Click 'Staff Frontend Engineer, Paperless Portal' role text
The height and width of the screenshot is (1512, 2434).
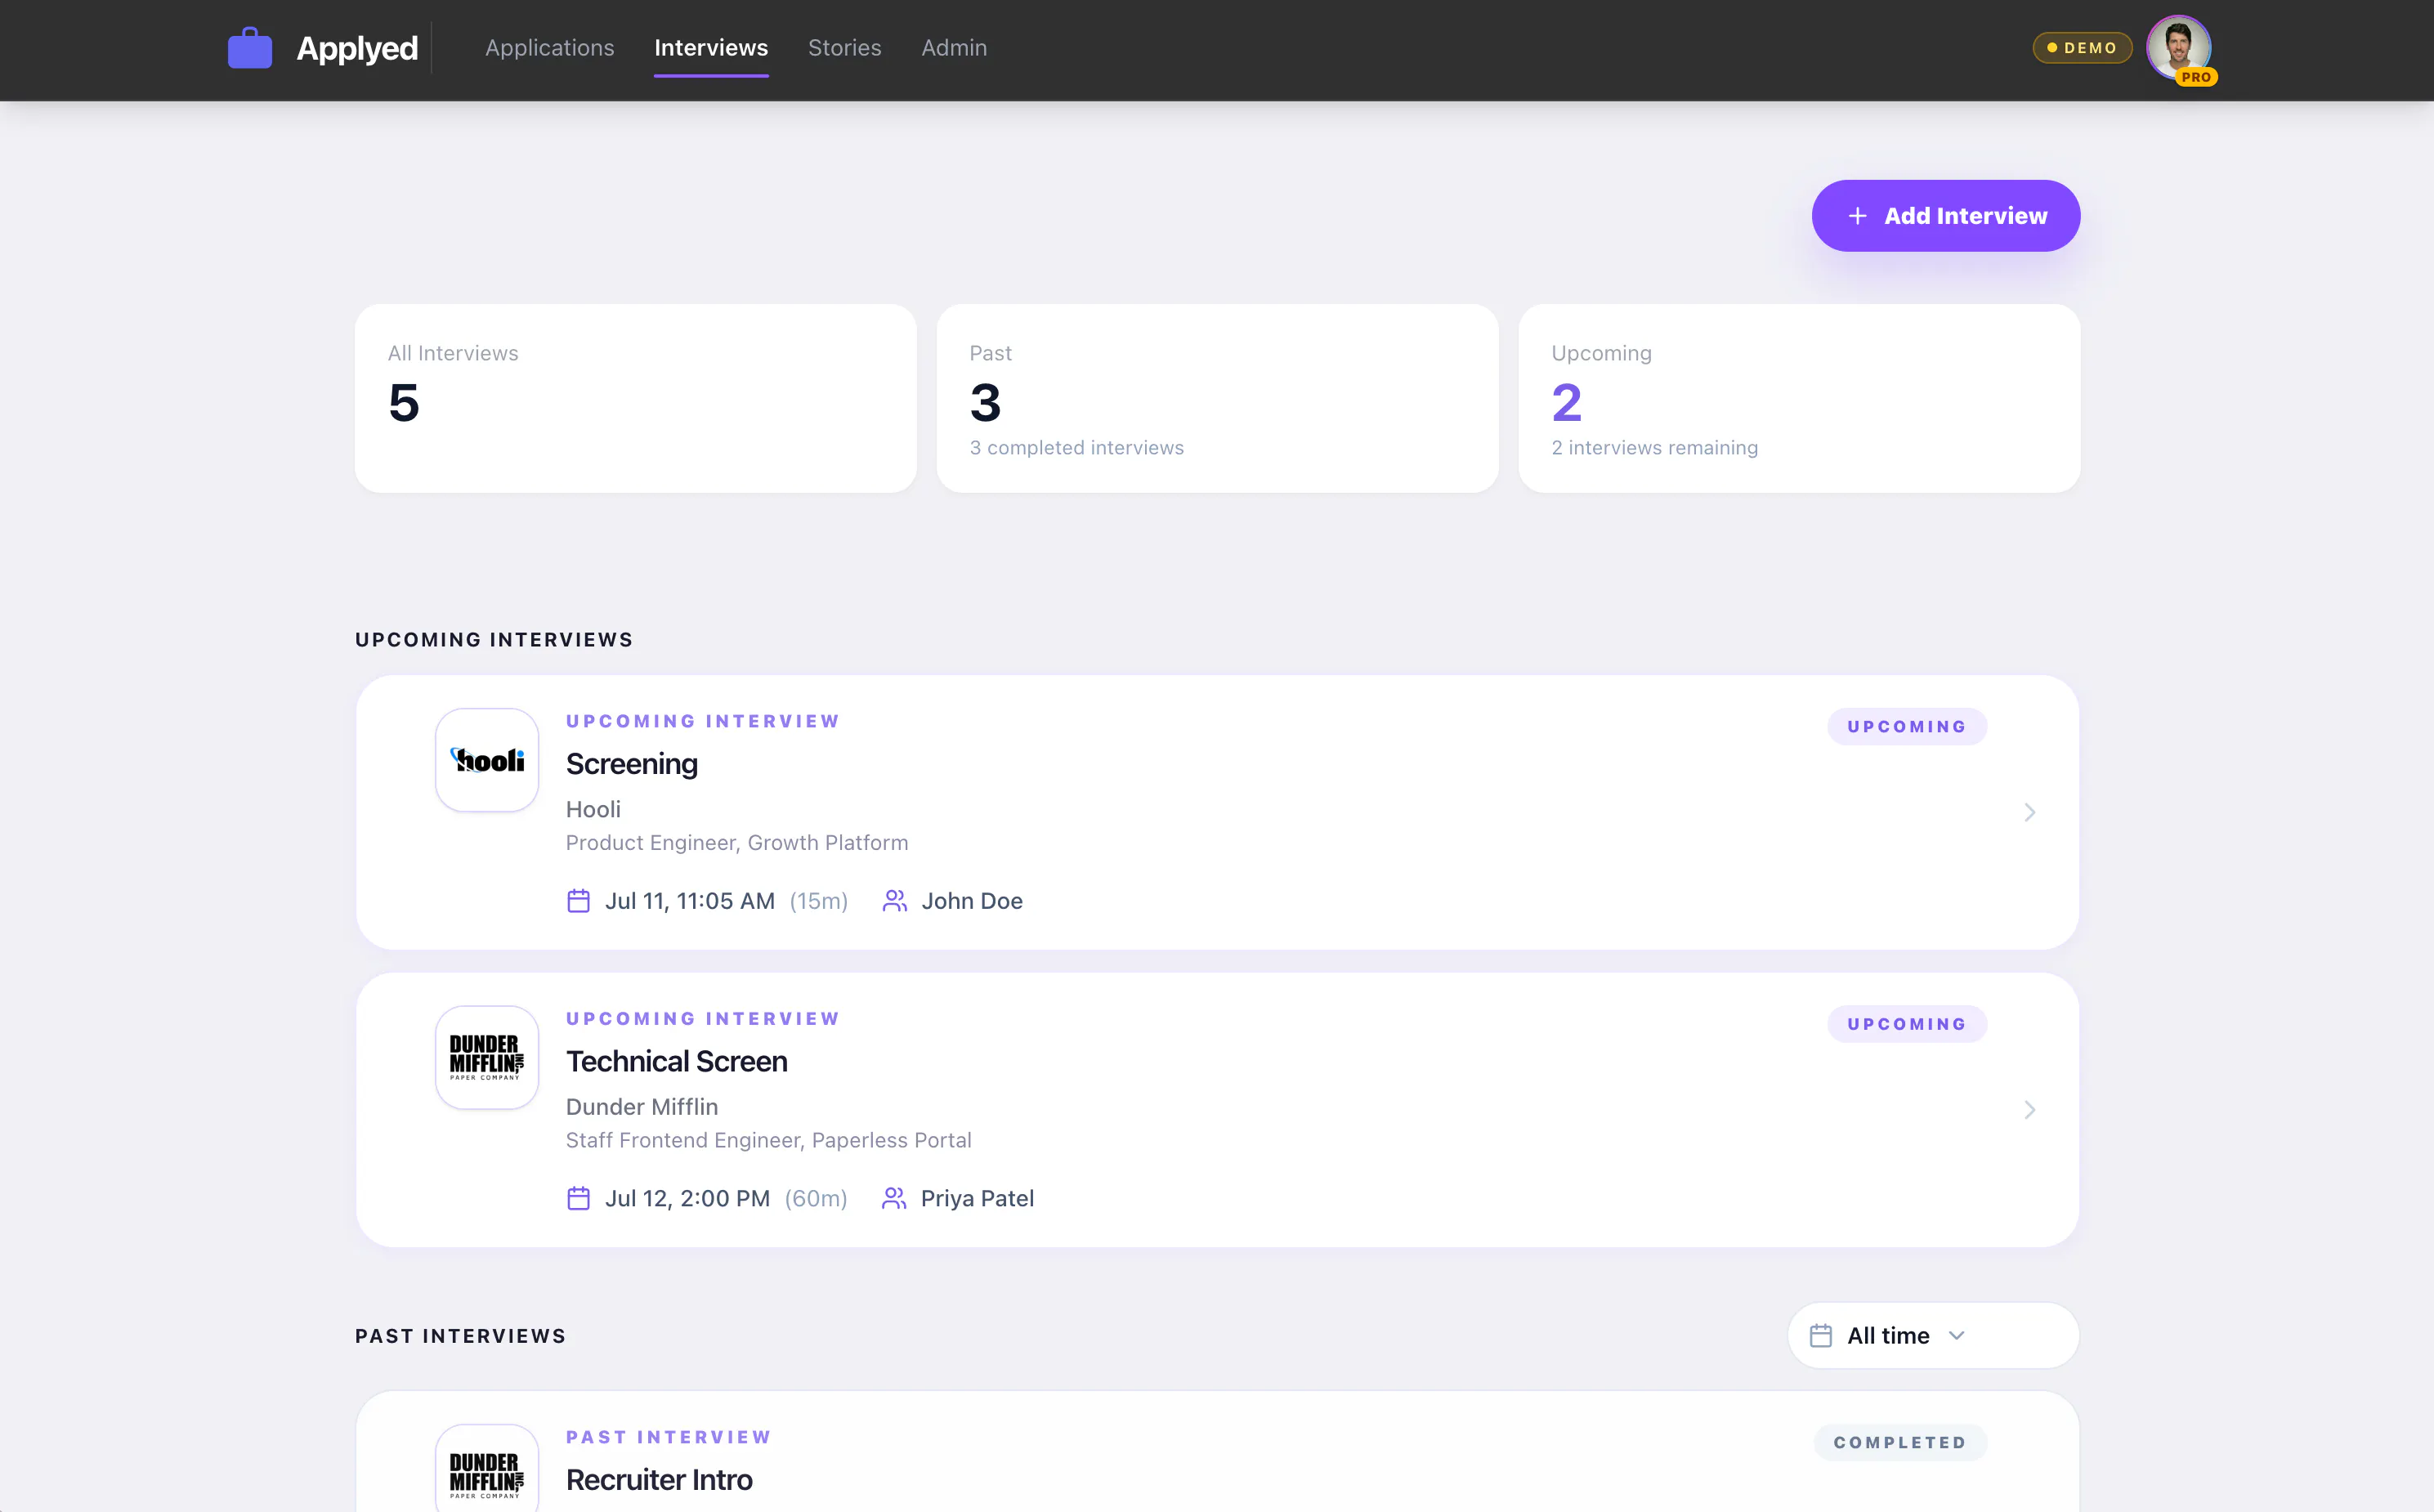click(769, 1140)
